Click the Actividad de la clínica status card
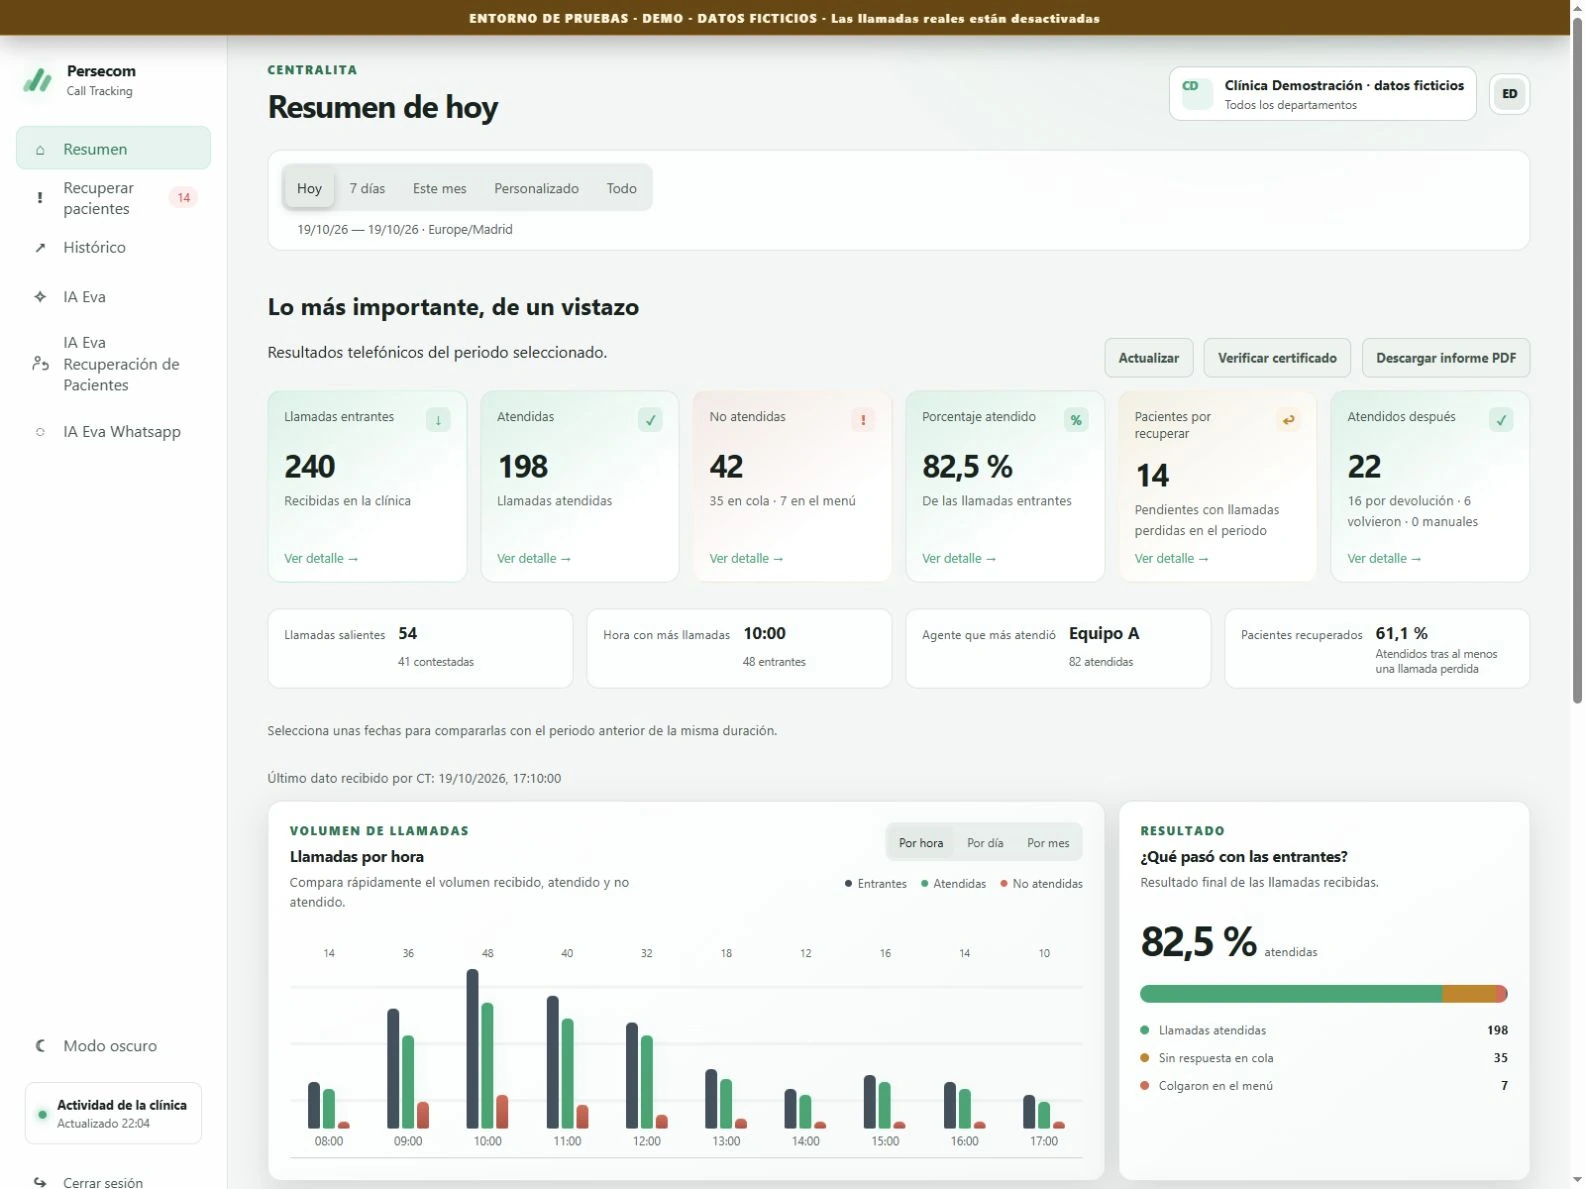 (x=113, y=1113)
